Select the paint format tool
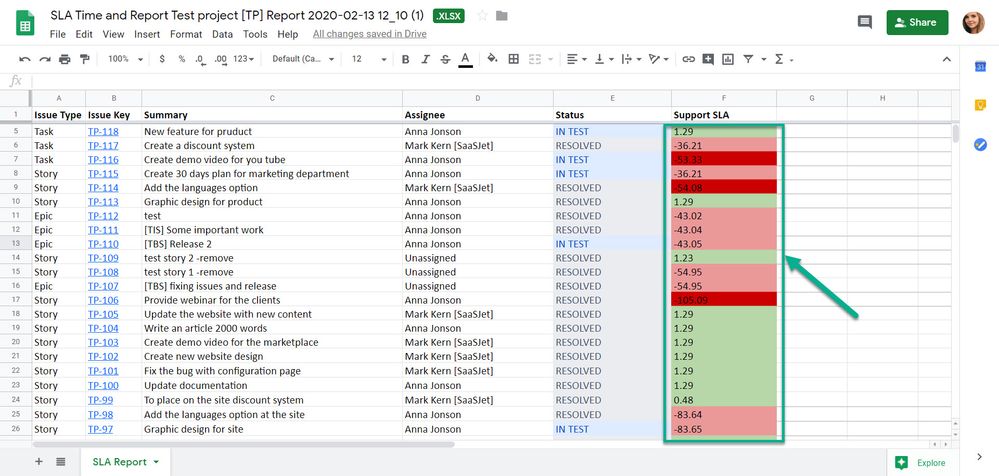 (85, 59)
